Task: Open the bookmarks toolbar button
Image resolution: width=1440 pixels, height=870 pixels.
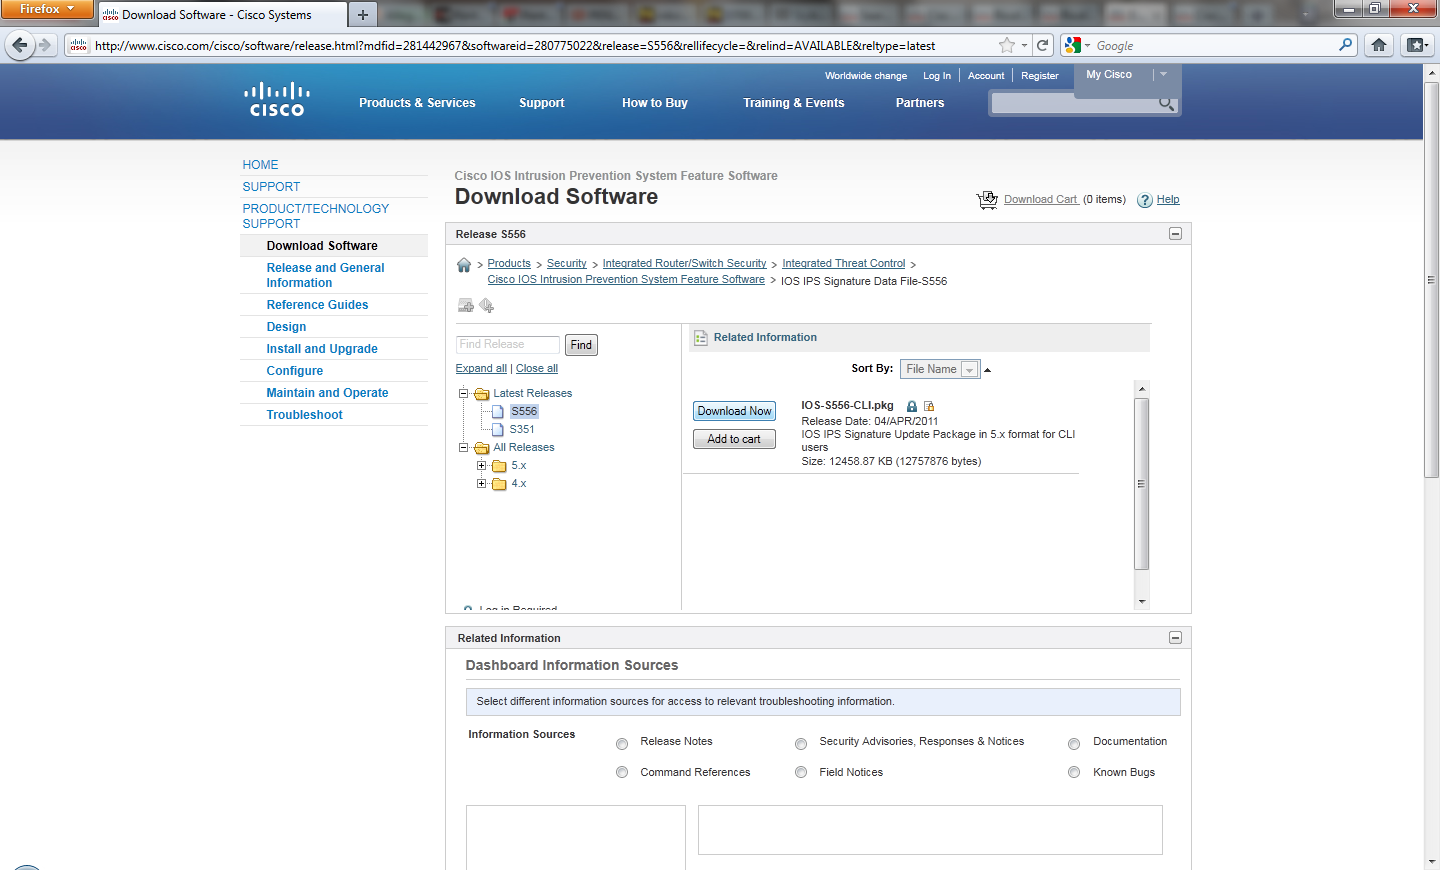Action: [1416, 45]
